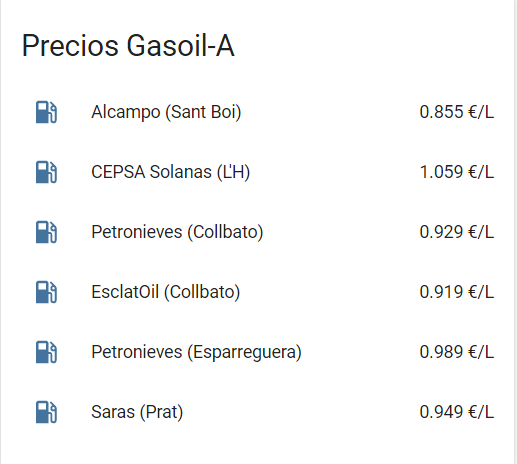
Task: Click the gas pump icon beside CEPSA Solanas (L'H)
Action: [46, 172]
